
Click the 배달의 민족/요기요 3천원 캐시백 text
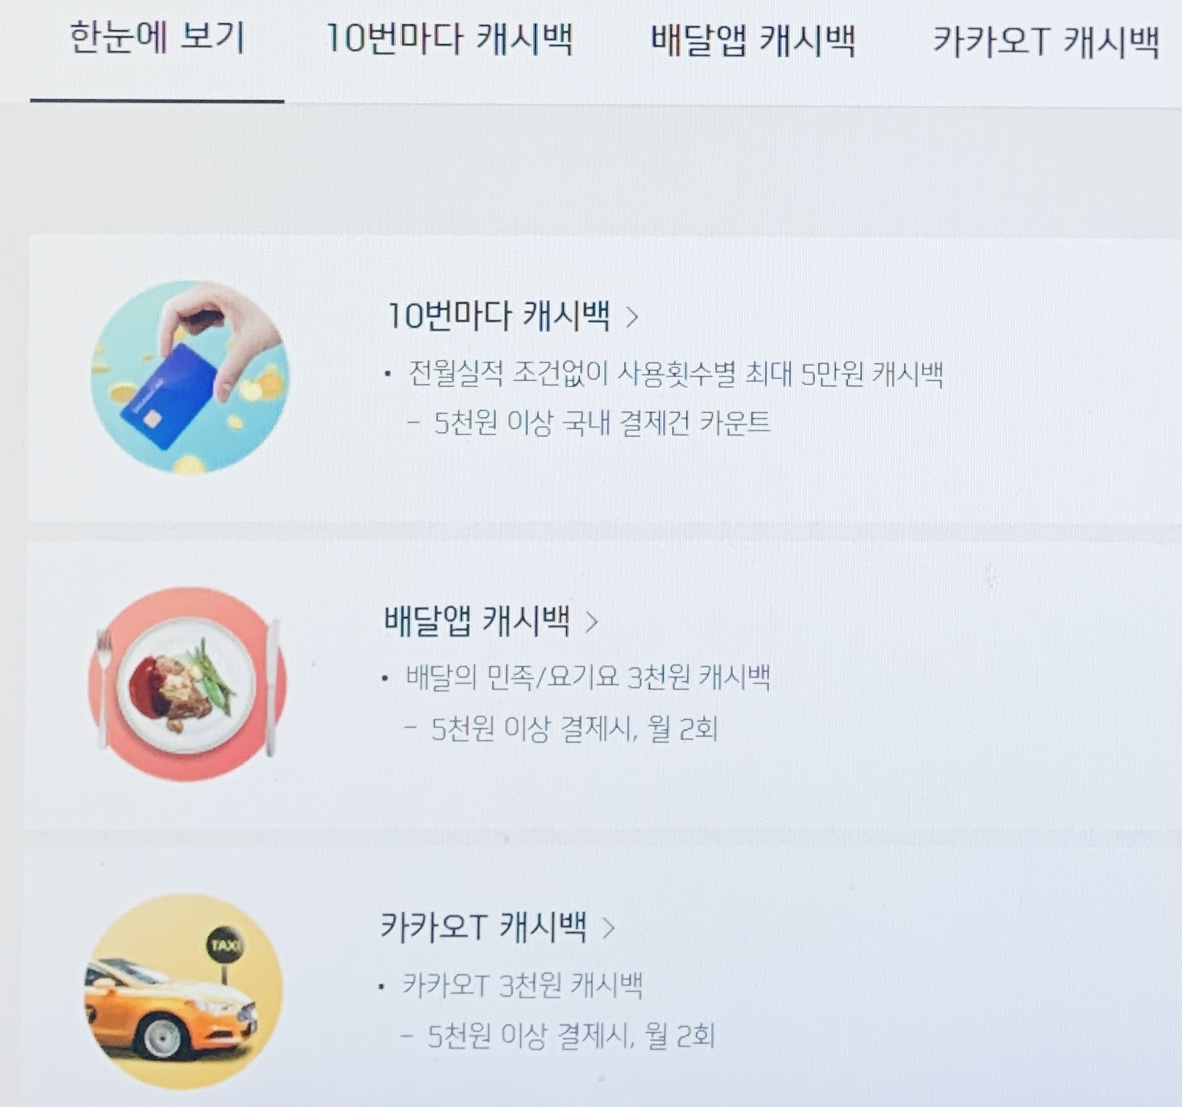tap(587, 677)
